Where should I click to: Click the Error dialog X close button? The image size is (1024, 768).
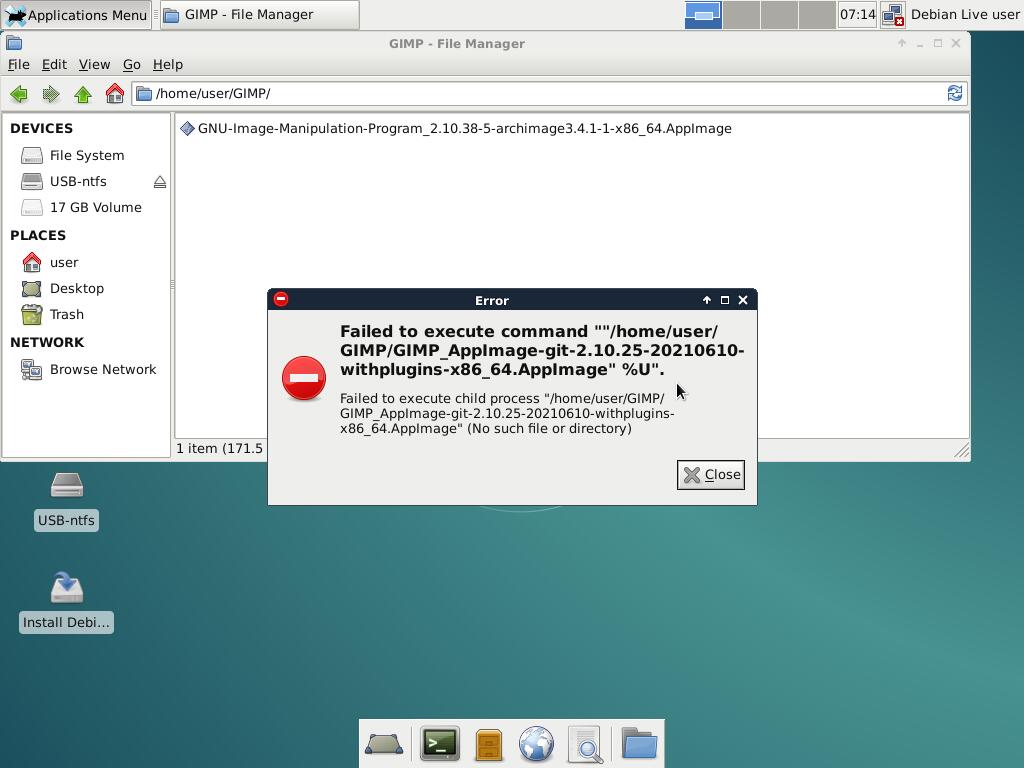pos(743,300)
